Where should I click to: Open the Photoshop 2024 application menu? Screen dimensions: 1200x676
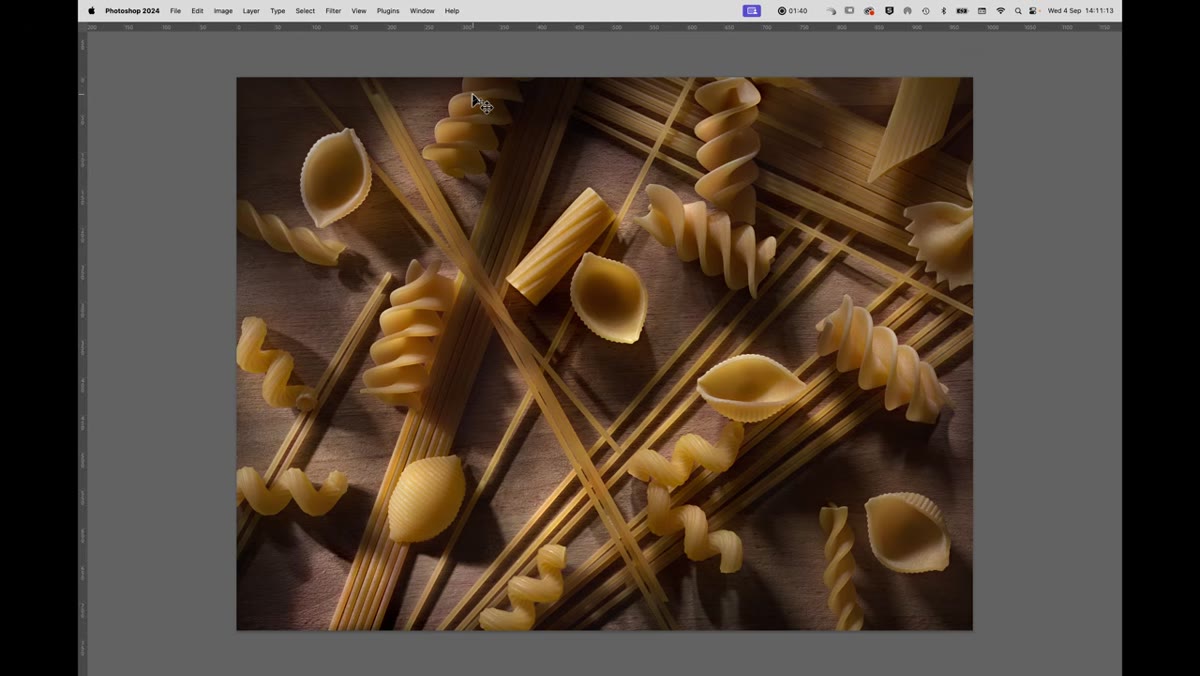coord(132,11)
